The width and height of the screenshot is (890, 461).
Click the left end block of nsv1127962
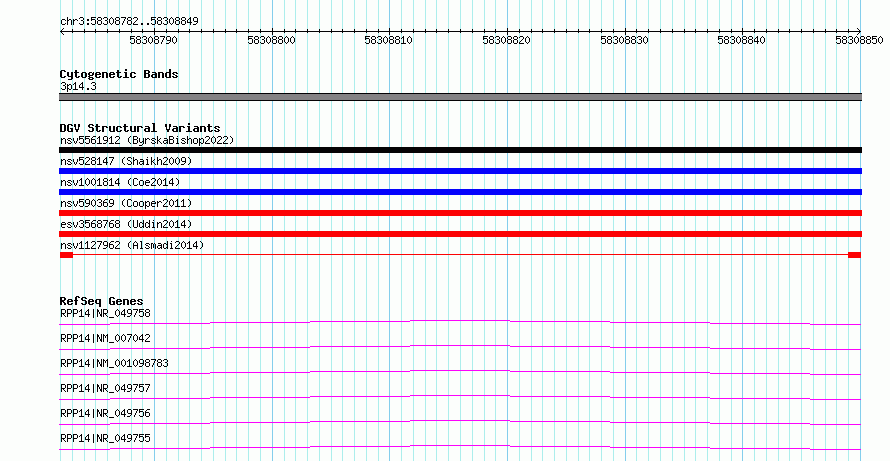pos(66,255)
